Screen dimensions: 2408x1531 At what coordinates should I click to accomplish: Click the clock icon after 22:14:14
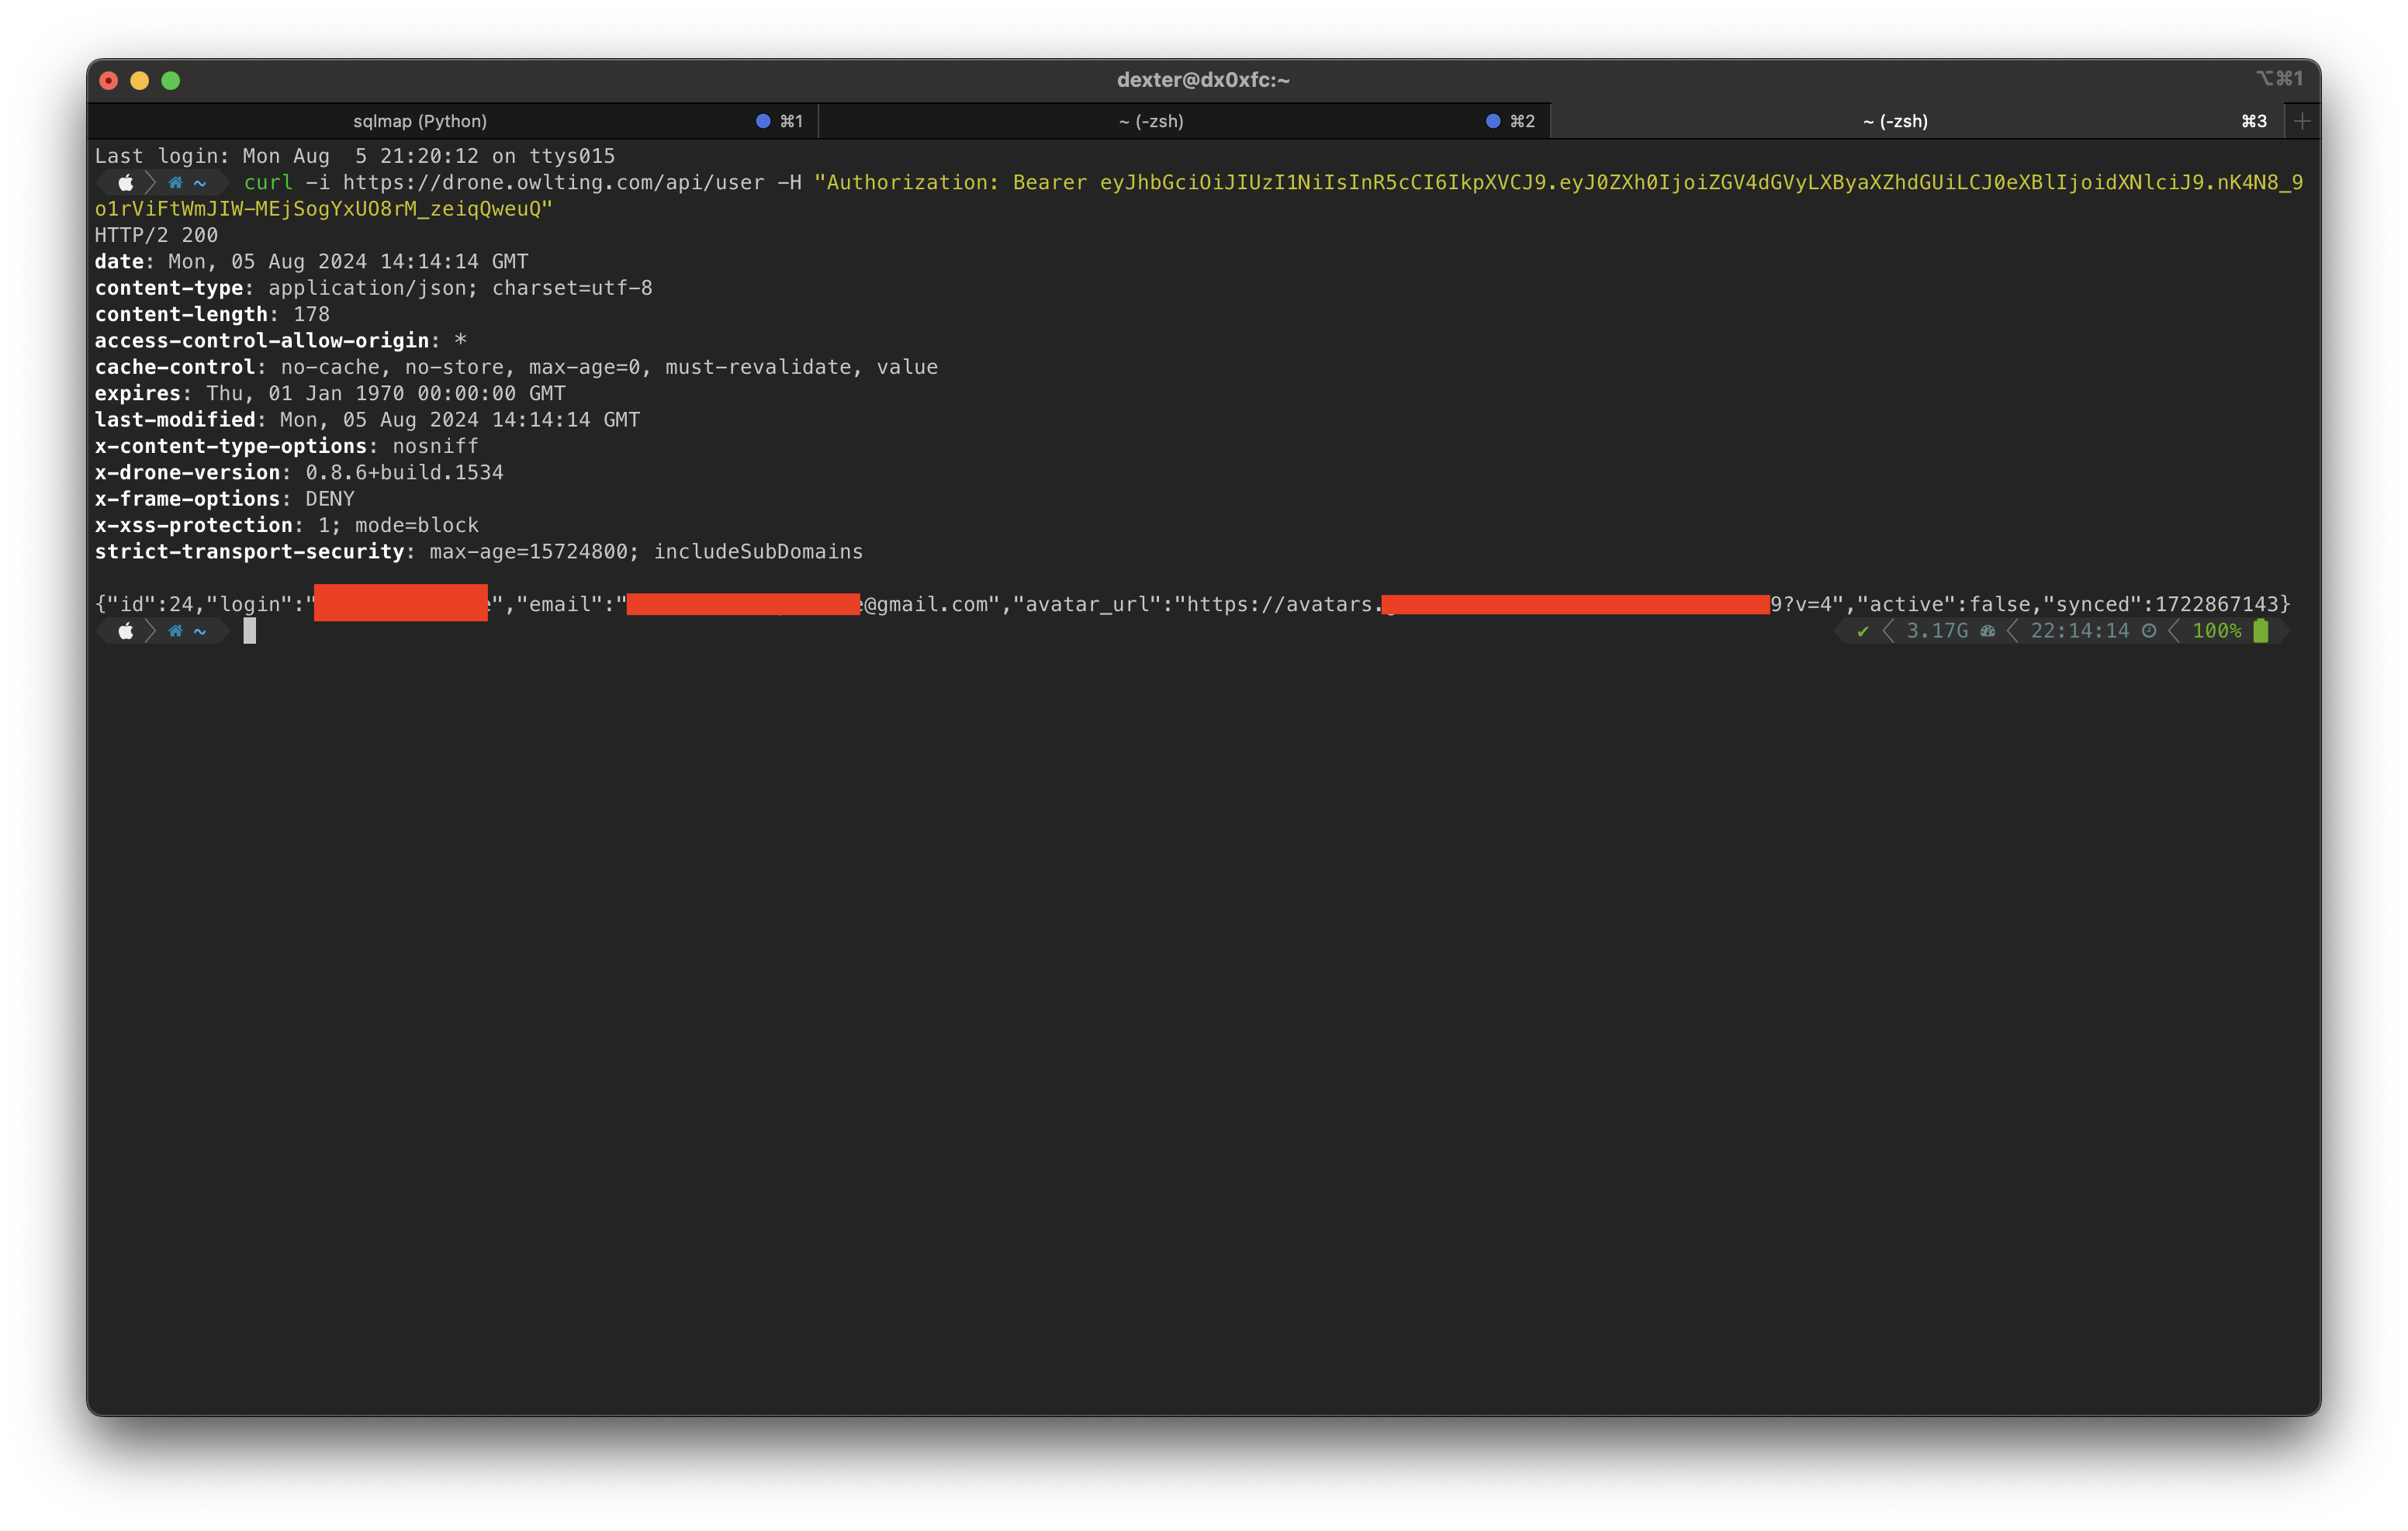pos(2149,631)
